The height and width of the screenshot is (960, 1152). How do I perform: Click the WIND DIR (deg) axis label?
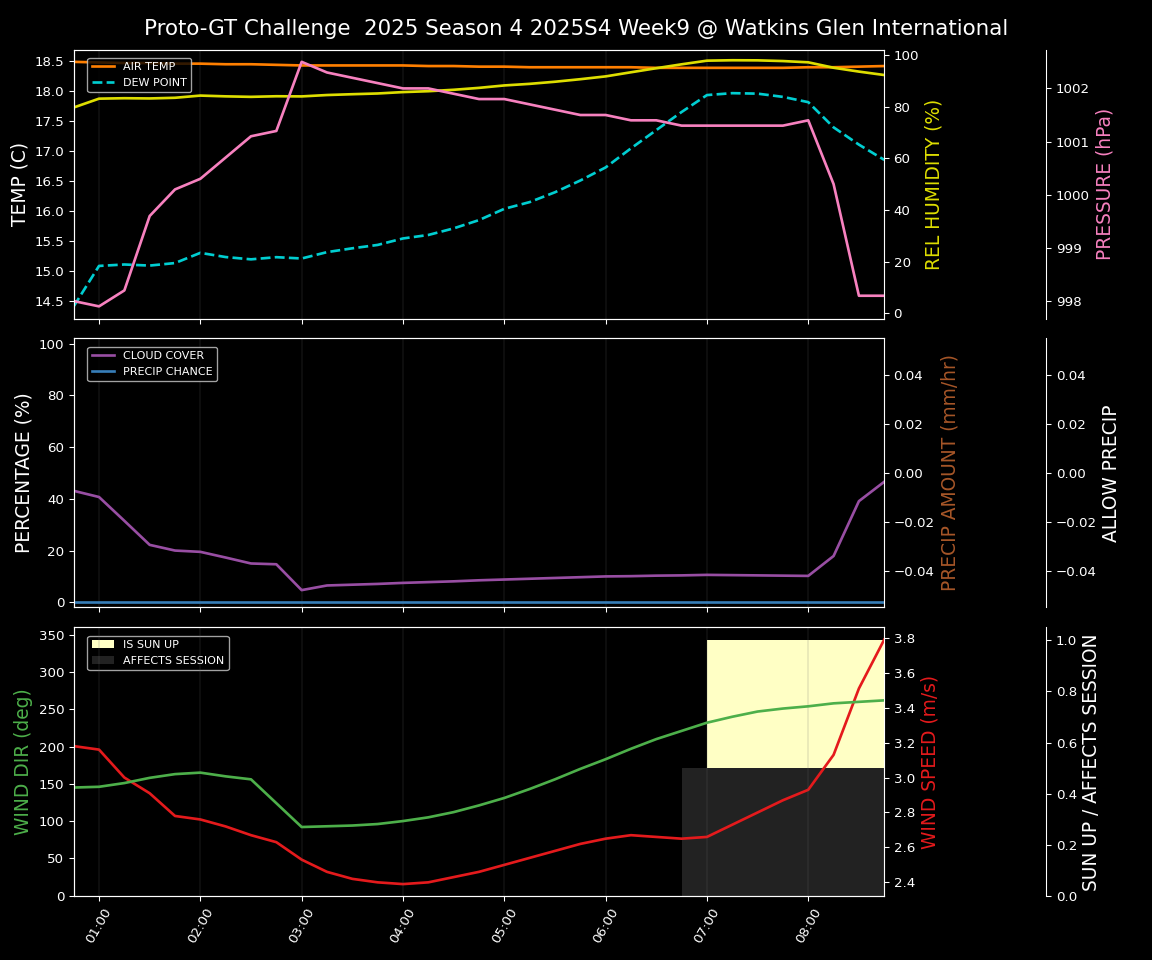22,761
